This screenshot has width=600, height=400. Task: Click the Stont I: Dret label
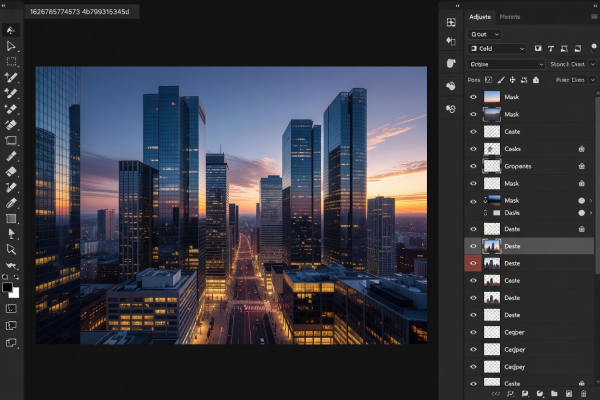[567, 64]
